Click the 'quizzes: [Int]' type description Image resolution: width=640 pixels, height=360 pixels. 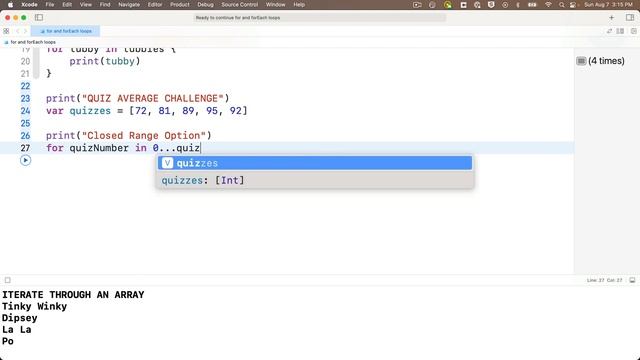click(202, 180)
